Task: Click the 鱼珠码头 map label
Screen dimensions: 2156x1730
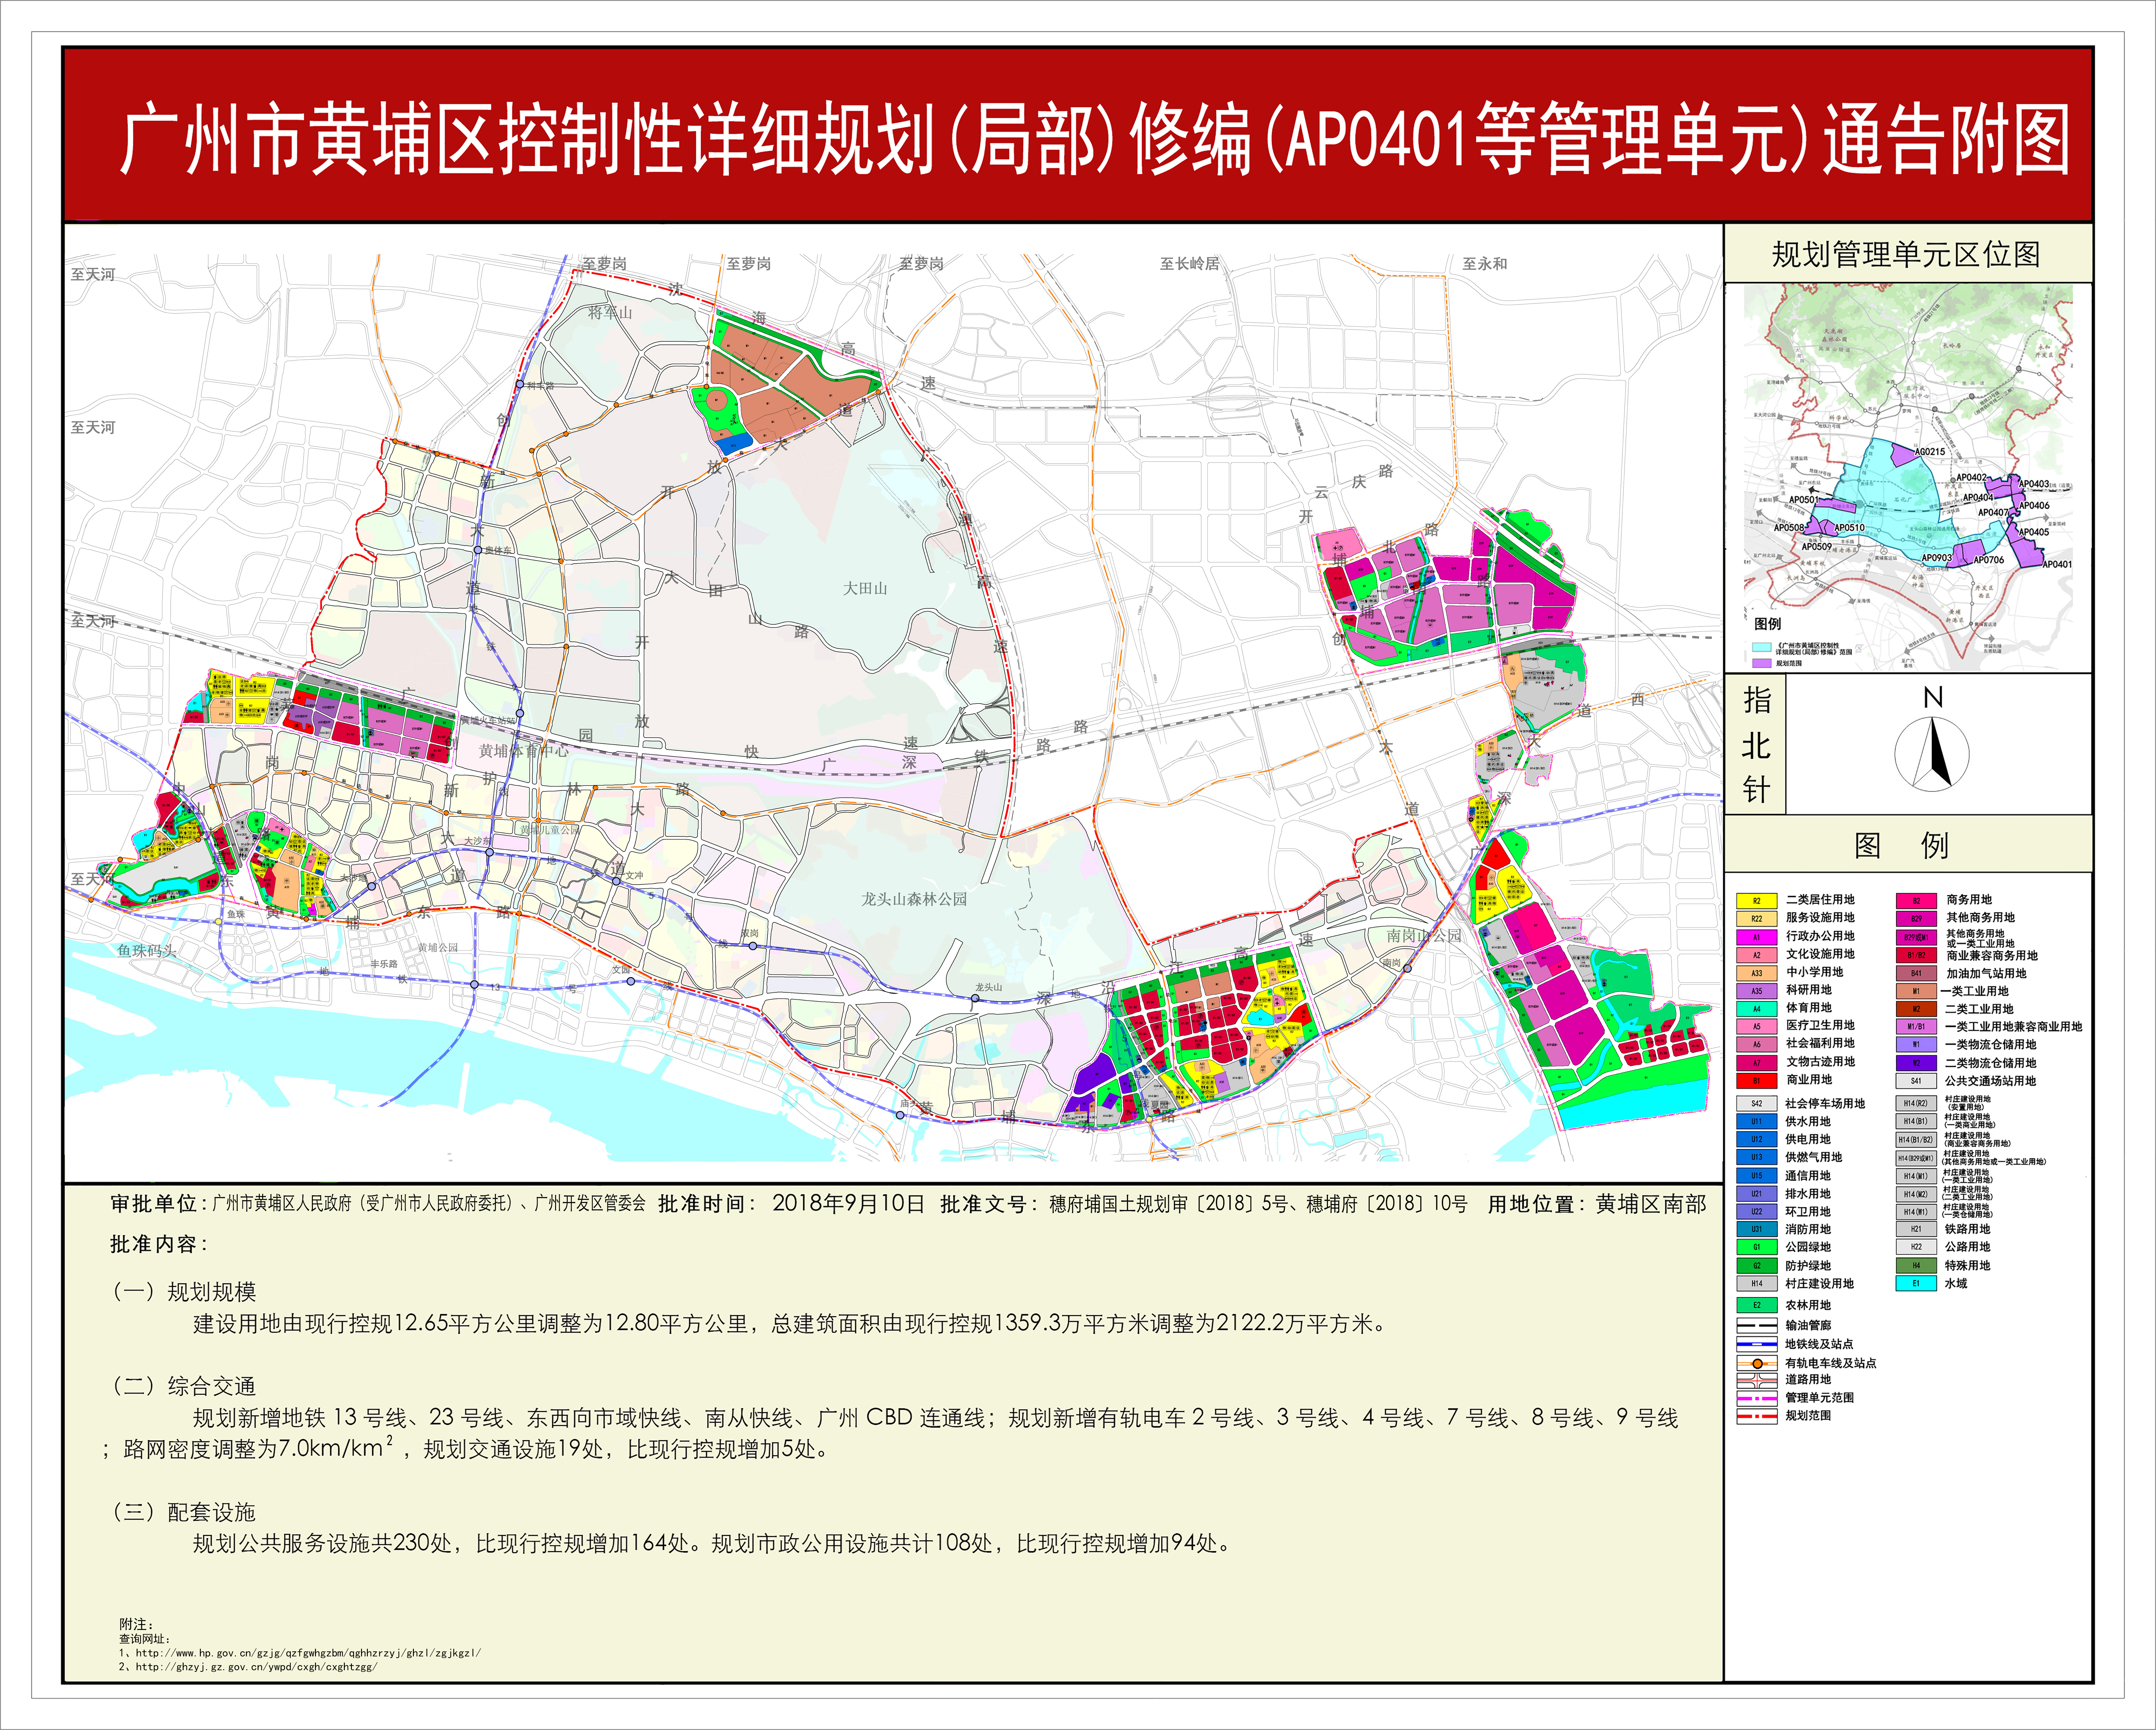Action: pyautogui.click(x=147, y=951)
